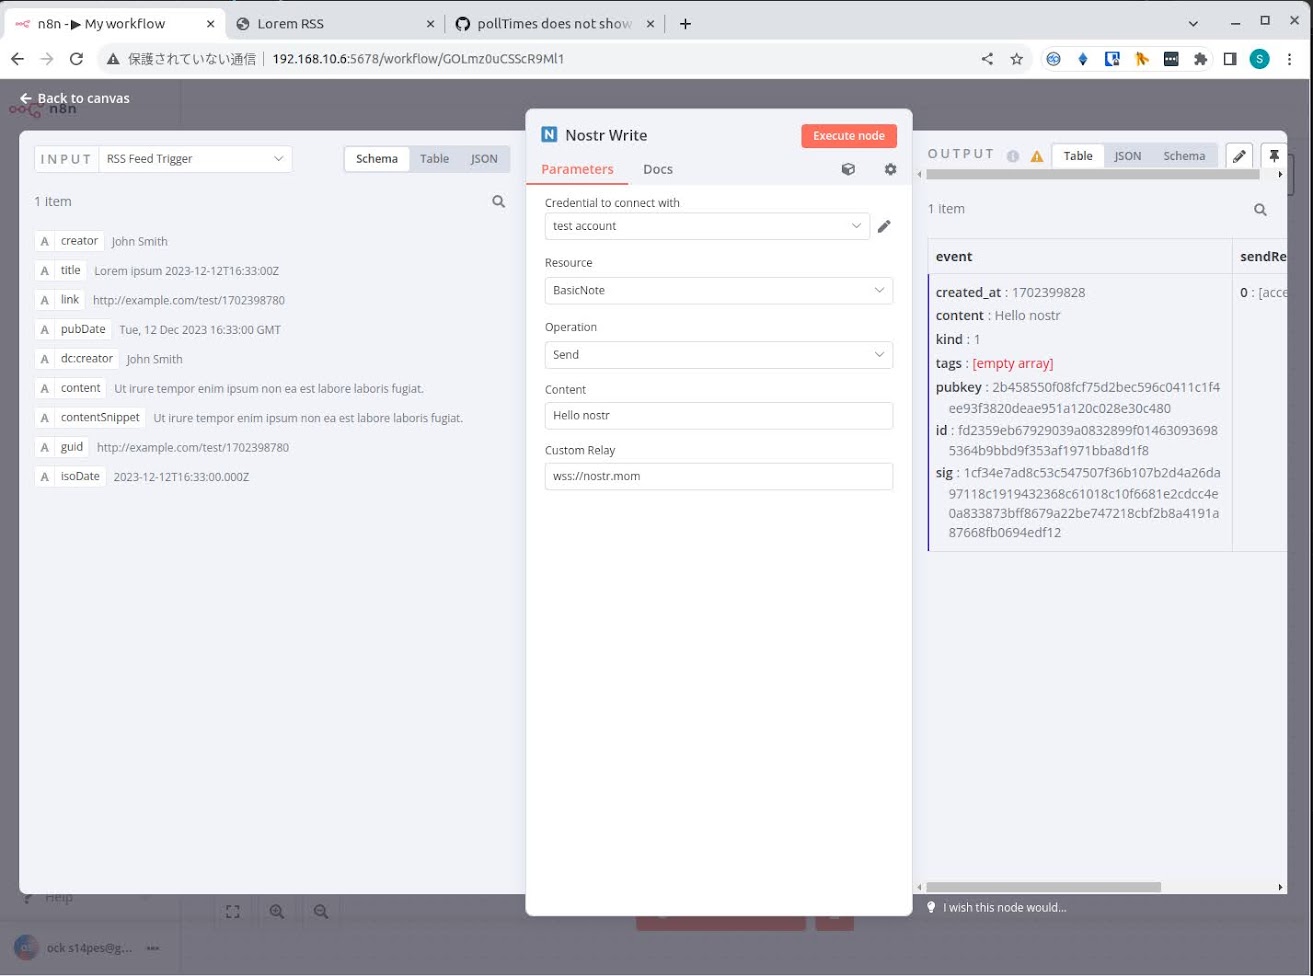Switch to the pollTimes GitHub browser tab

pos(553,23)
